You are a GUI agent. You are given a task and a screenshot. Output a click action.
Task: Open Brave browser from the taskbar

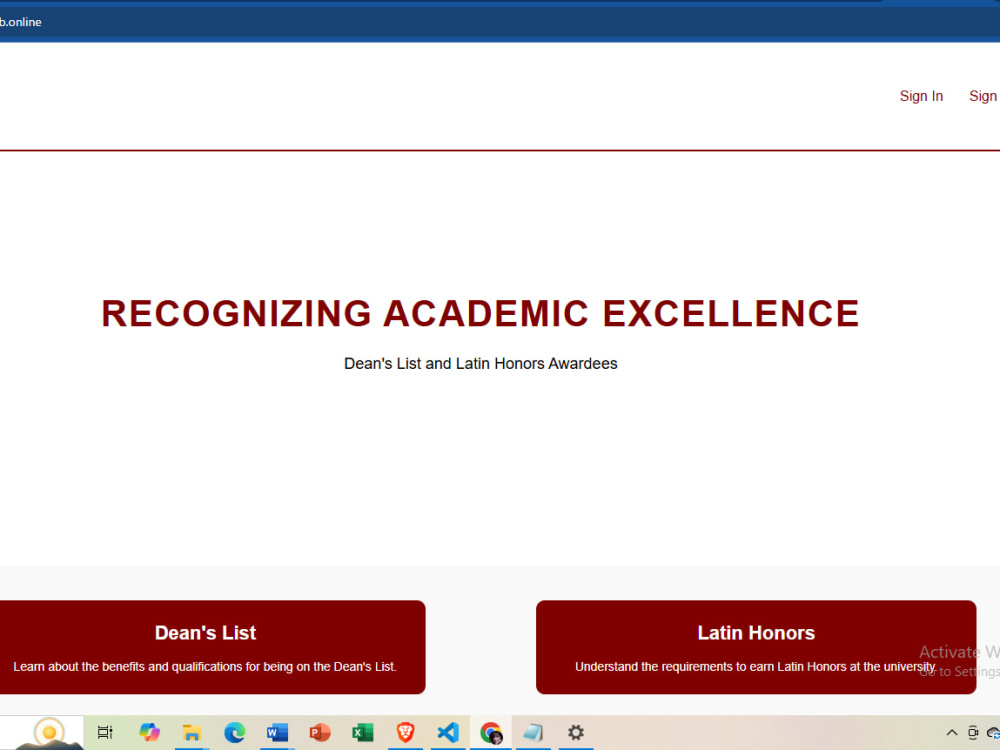(406, 732)
